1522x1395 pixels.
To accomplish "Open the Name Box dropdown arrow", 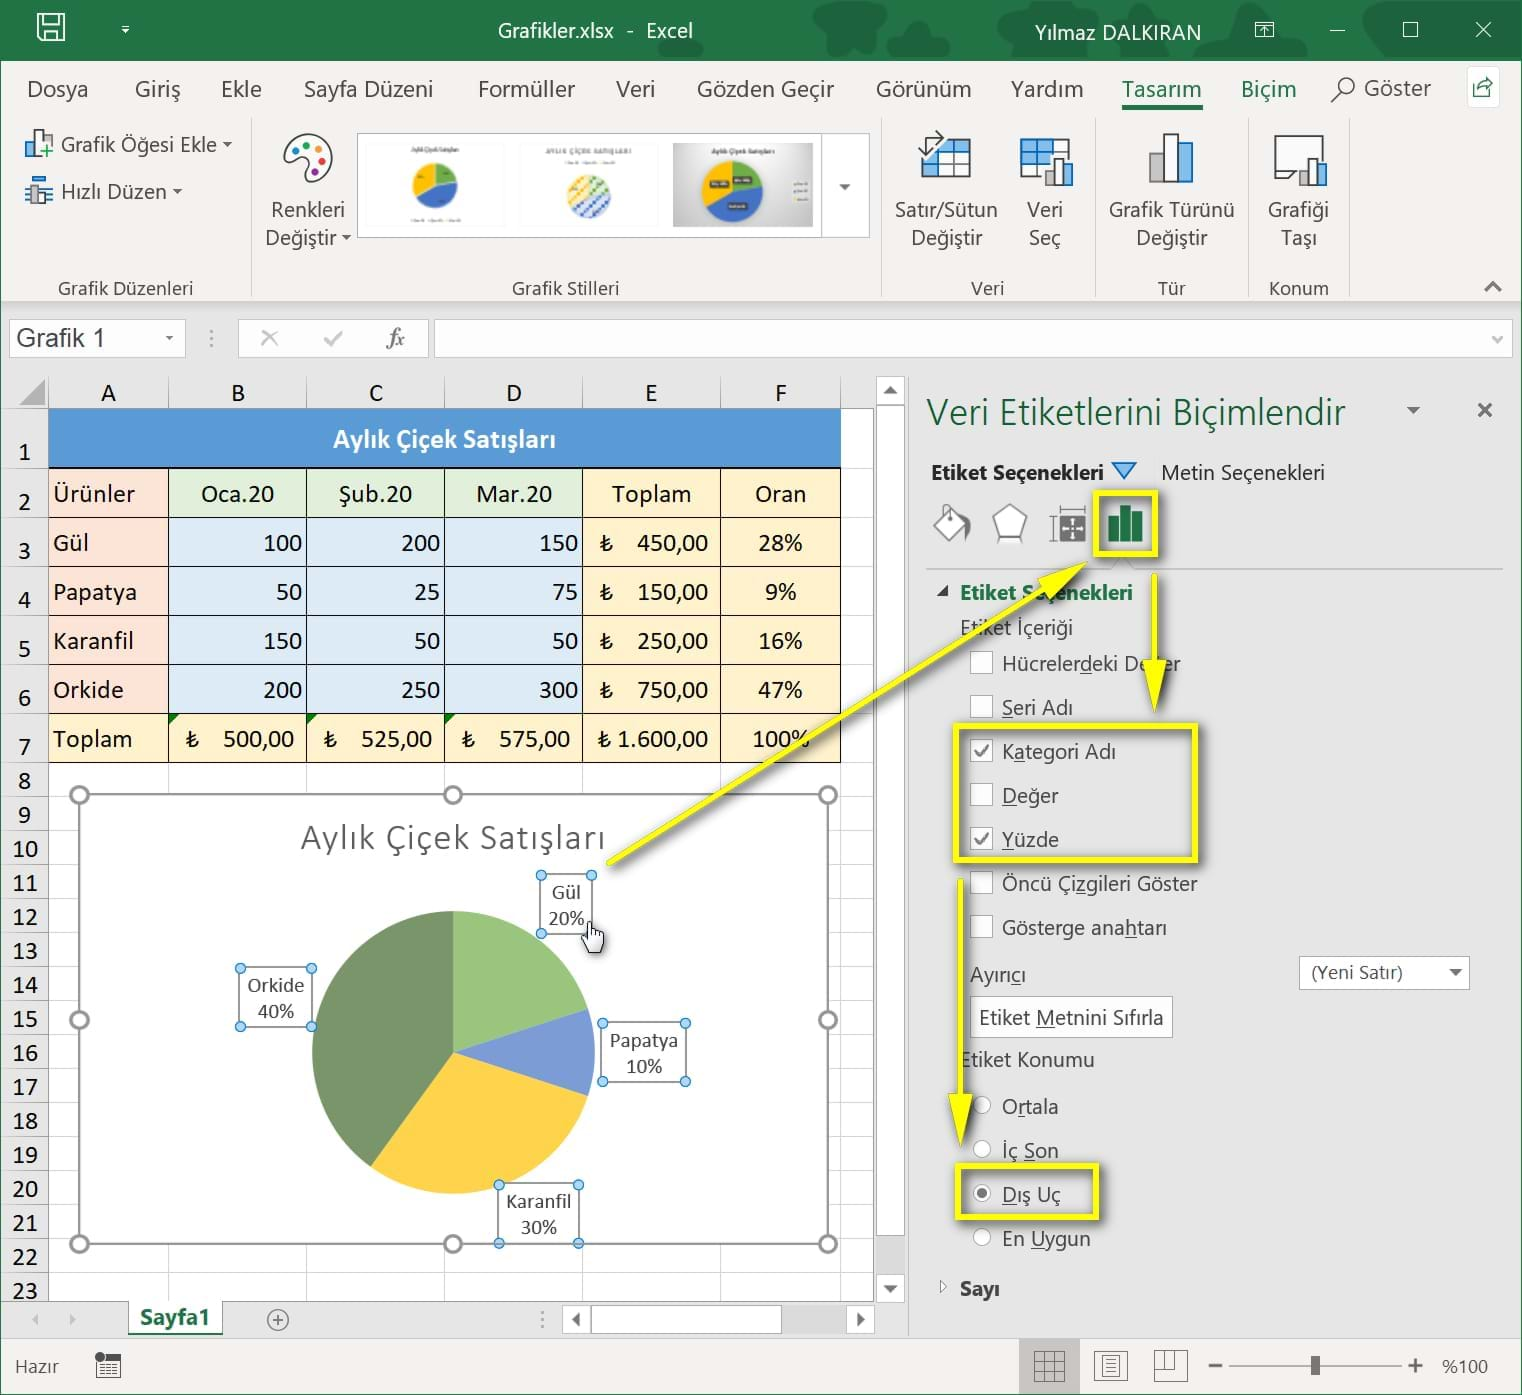I will click(169, 338).
